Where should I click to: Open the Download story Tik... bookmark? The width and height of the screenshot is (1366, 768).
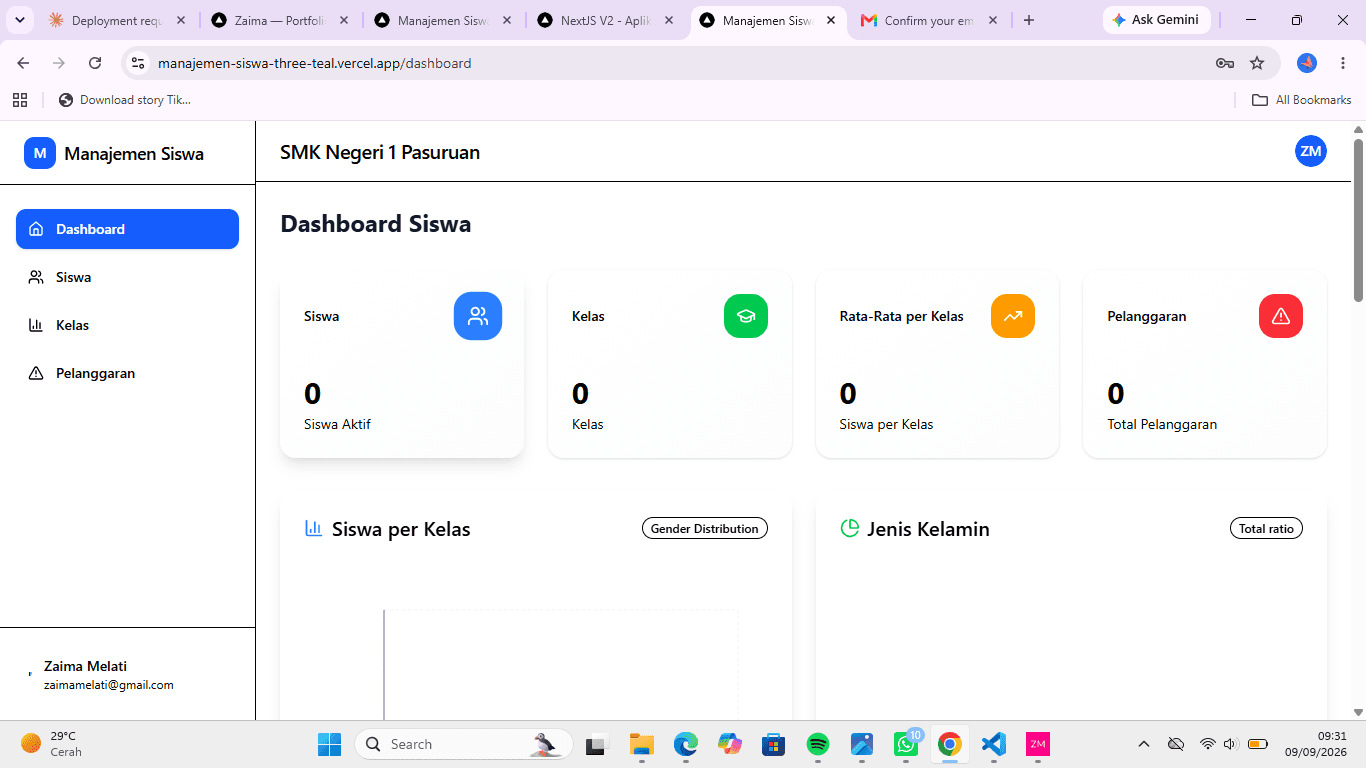125,100
